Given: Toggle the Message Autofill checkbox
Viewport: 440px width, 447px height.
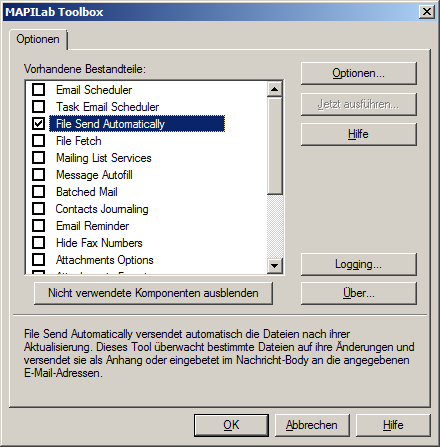Looking at the screenshot, I should (x=38, y=175).
